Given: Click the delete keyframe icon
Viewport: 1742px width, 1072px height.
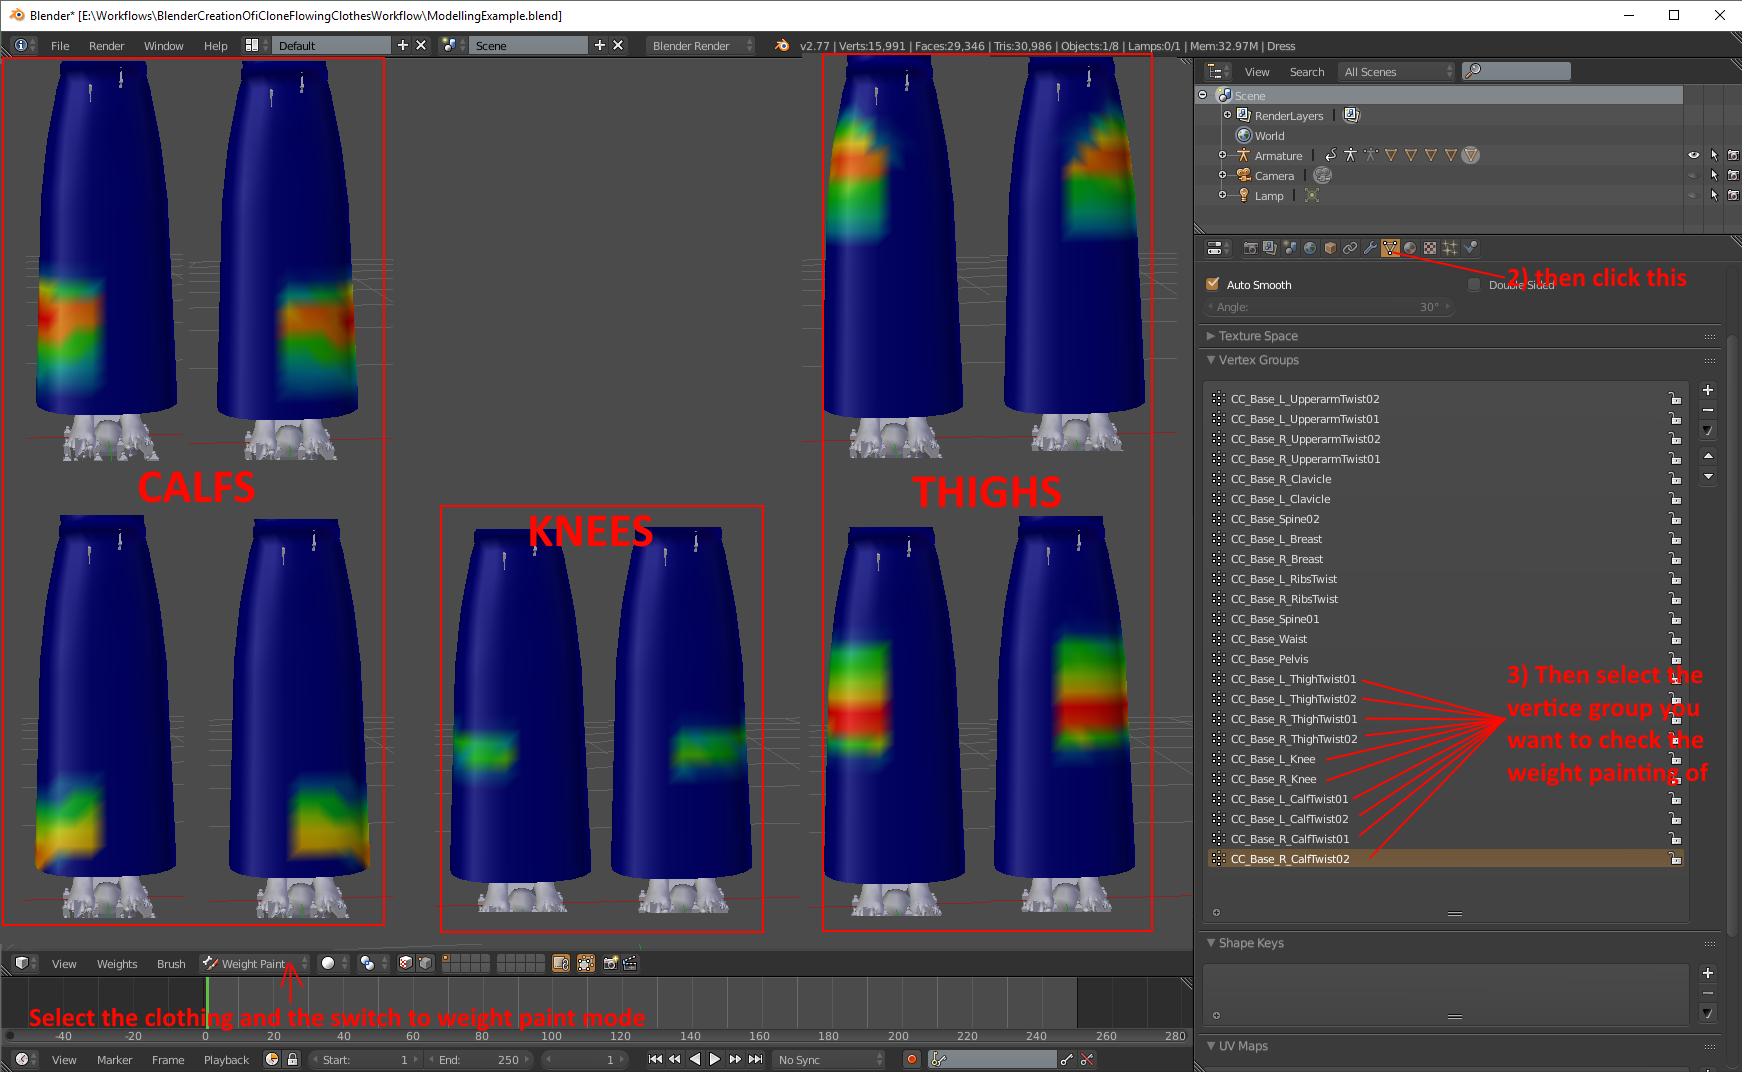Looking at the screenshot, I should tap(1087, 1059).
